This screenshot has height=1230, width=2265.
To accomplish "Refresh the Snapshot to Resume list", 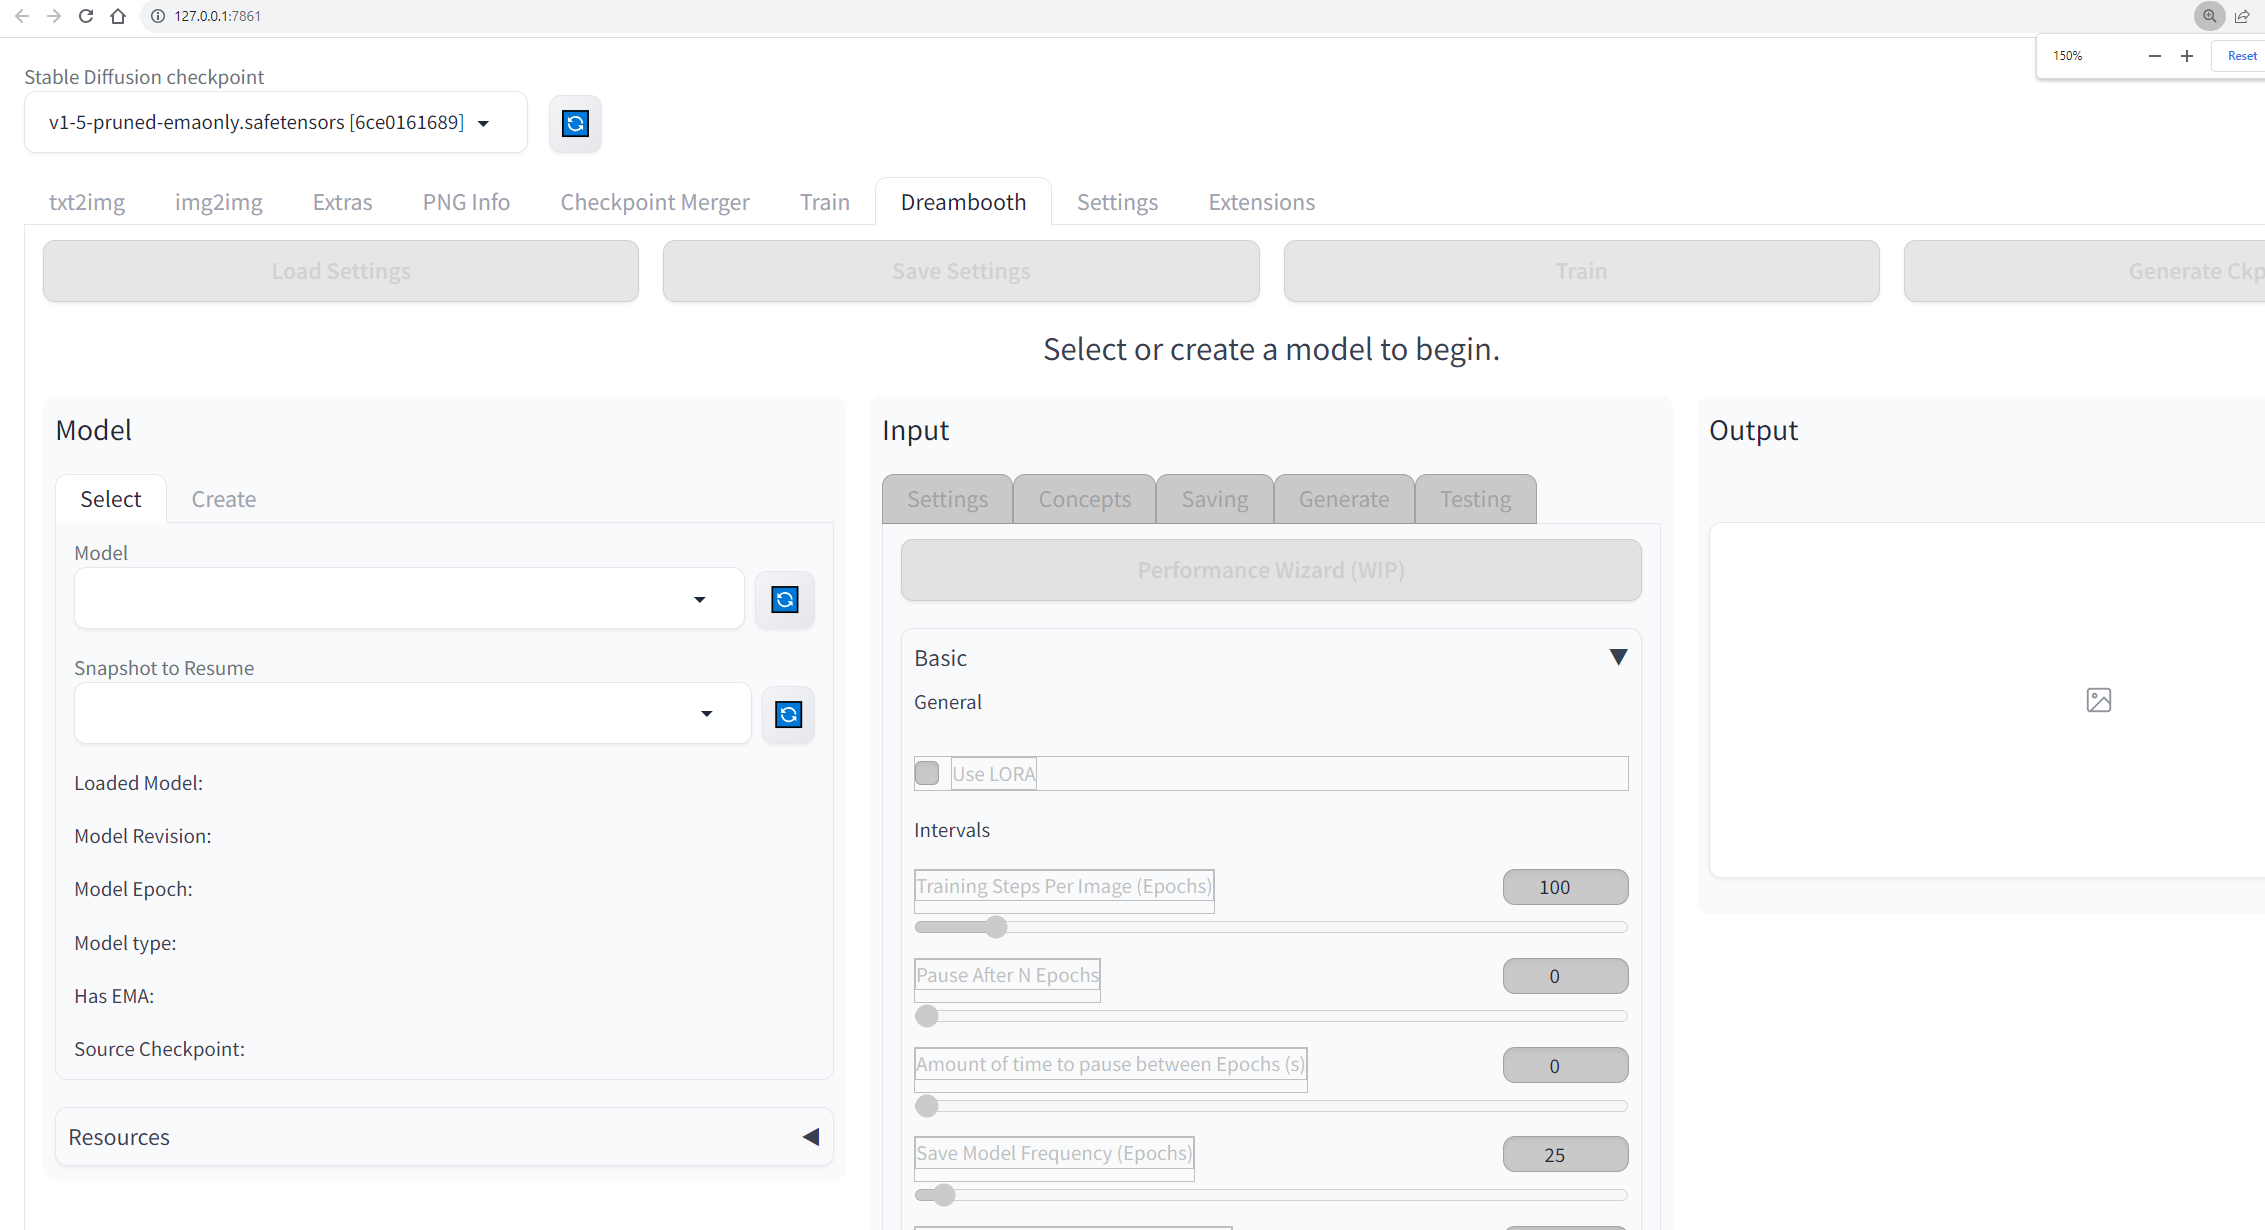I will point(788,714).
